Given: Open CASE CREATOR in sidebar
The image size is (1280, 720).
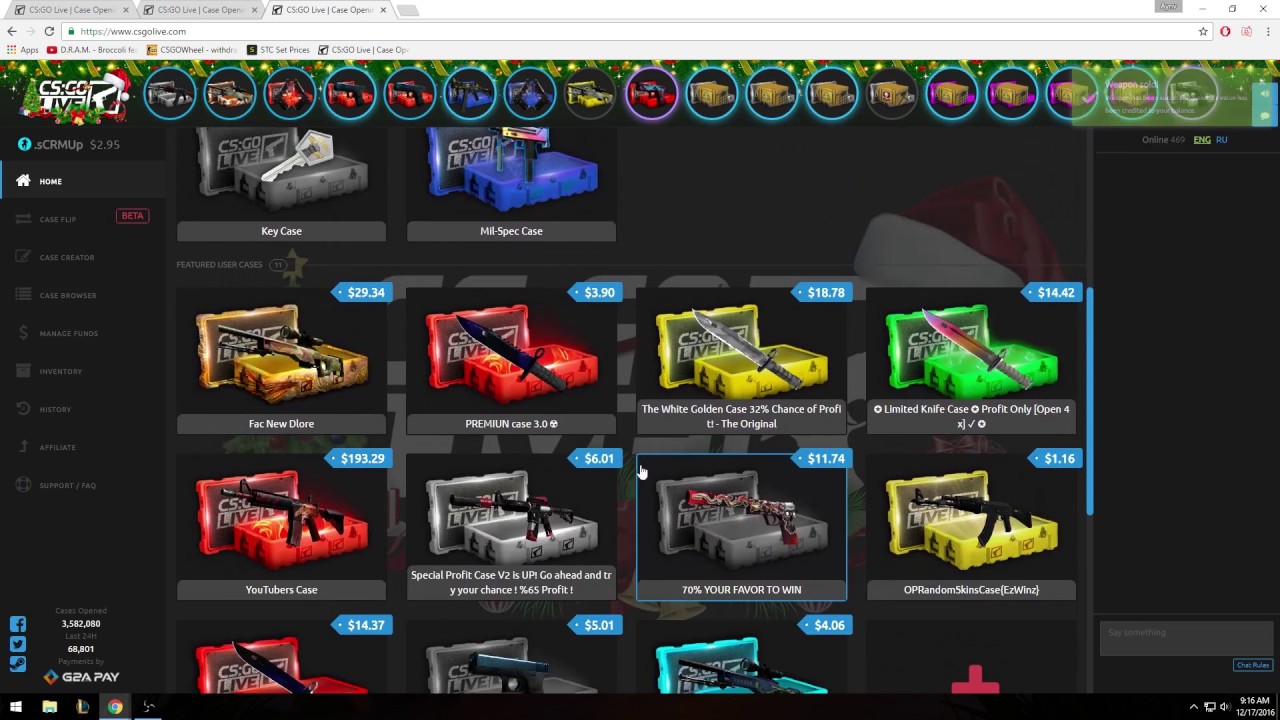Looking at the screenshot, I should tap(82, 257).
